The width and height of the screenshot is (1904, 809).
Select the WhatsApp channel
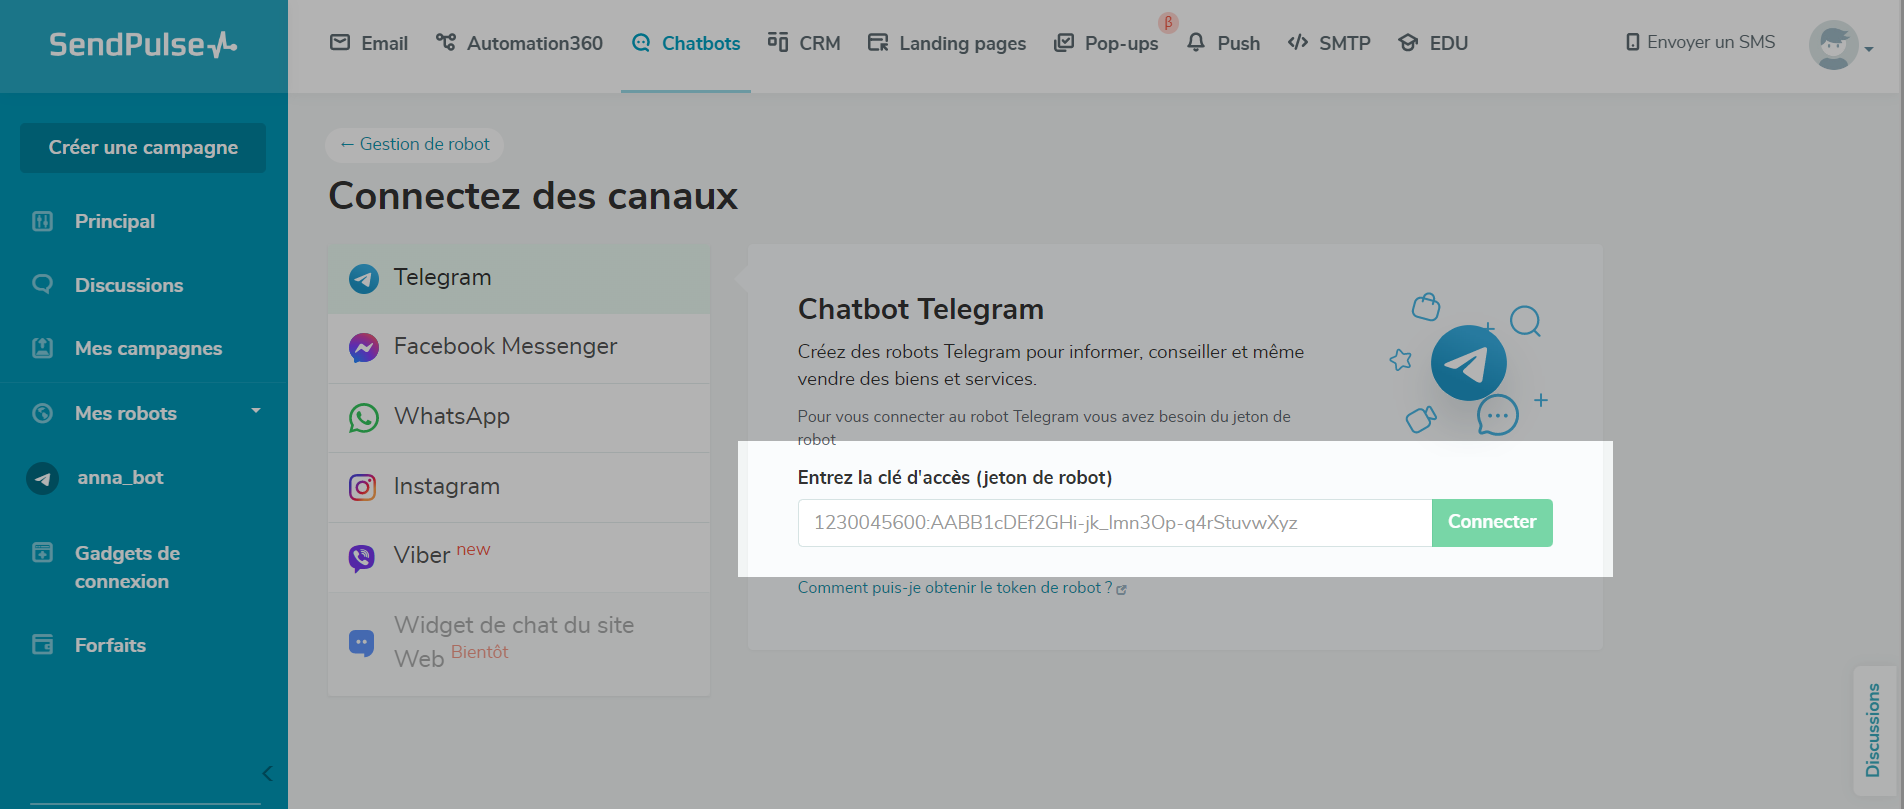tap(519, 417)
